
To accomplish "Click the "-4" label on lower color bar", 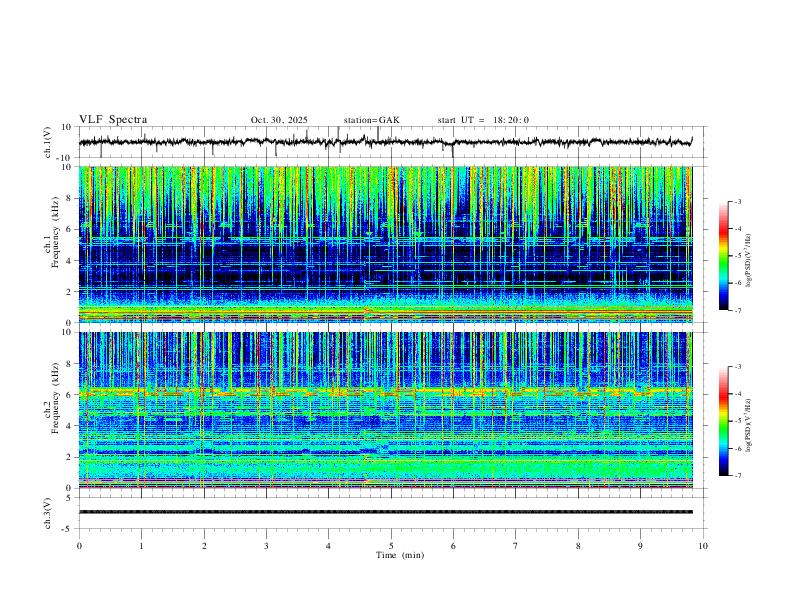I will (738, 394).
